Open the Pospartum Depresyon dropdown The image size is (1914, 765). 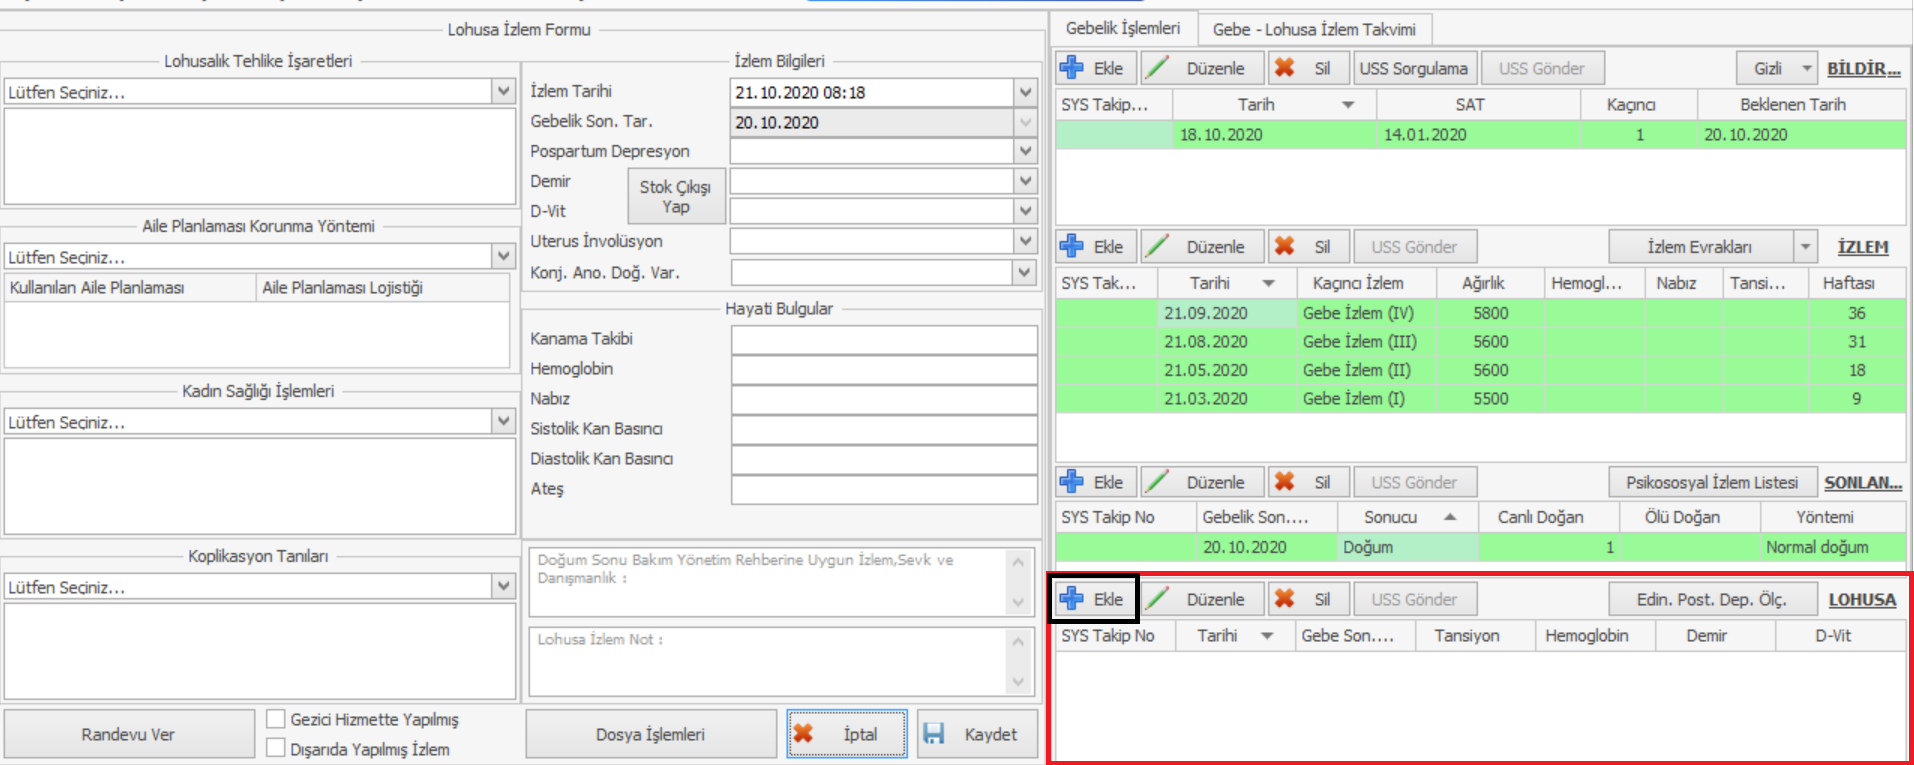click(1025, 151)
